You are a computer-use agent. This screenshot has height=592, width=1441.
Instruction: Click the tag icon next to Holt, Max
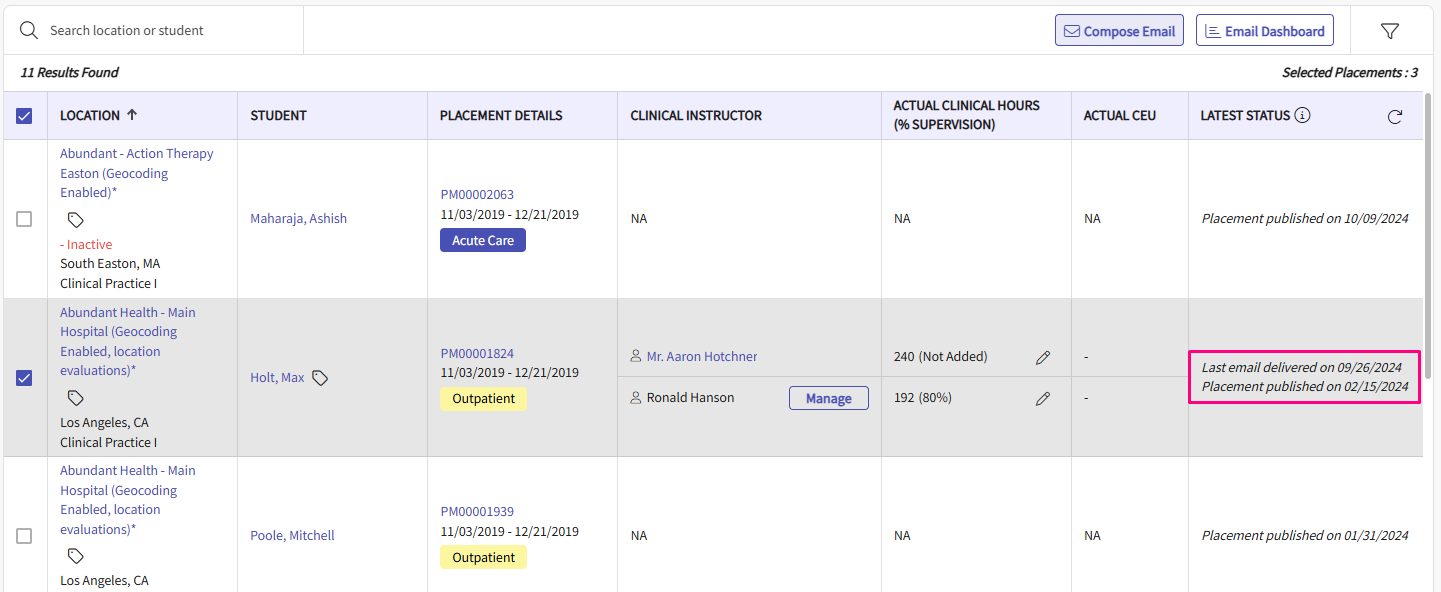tap(320, 378)
